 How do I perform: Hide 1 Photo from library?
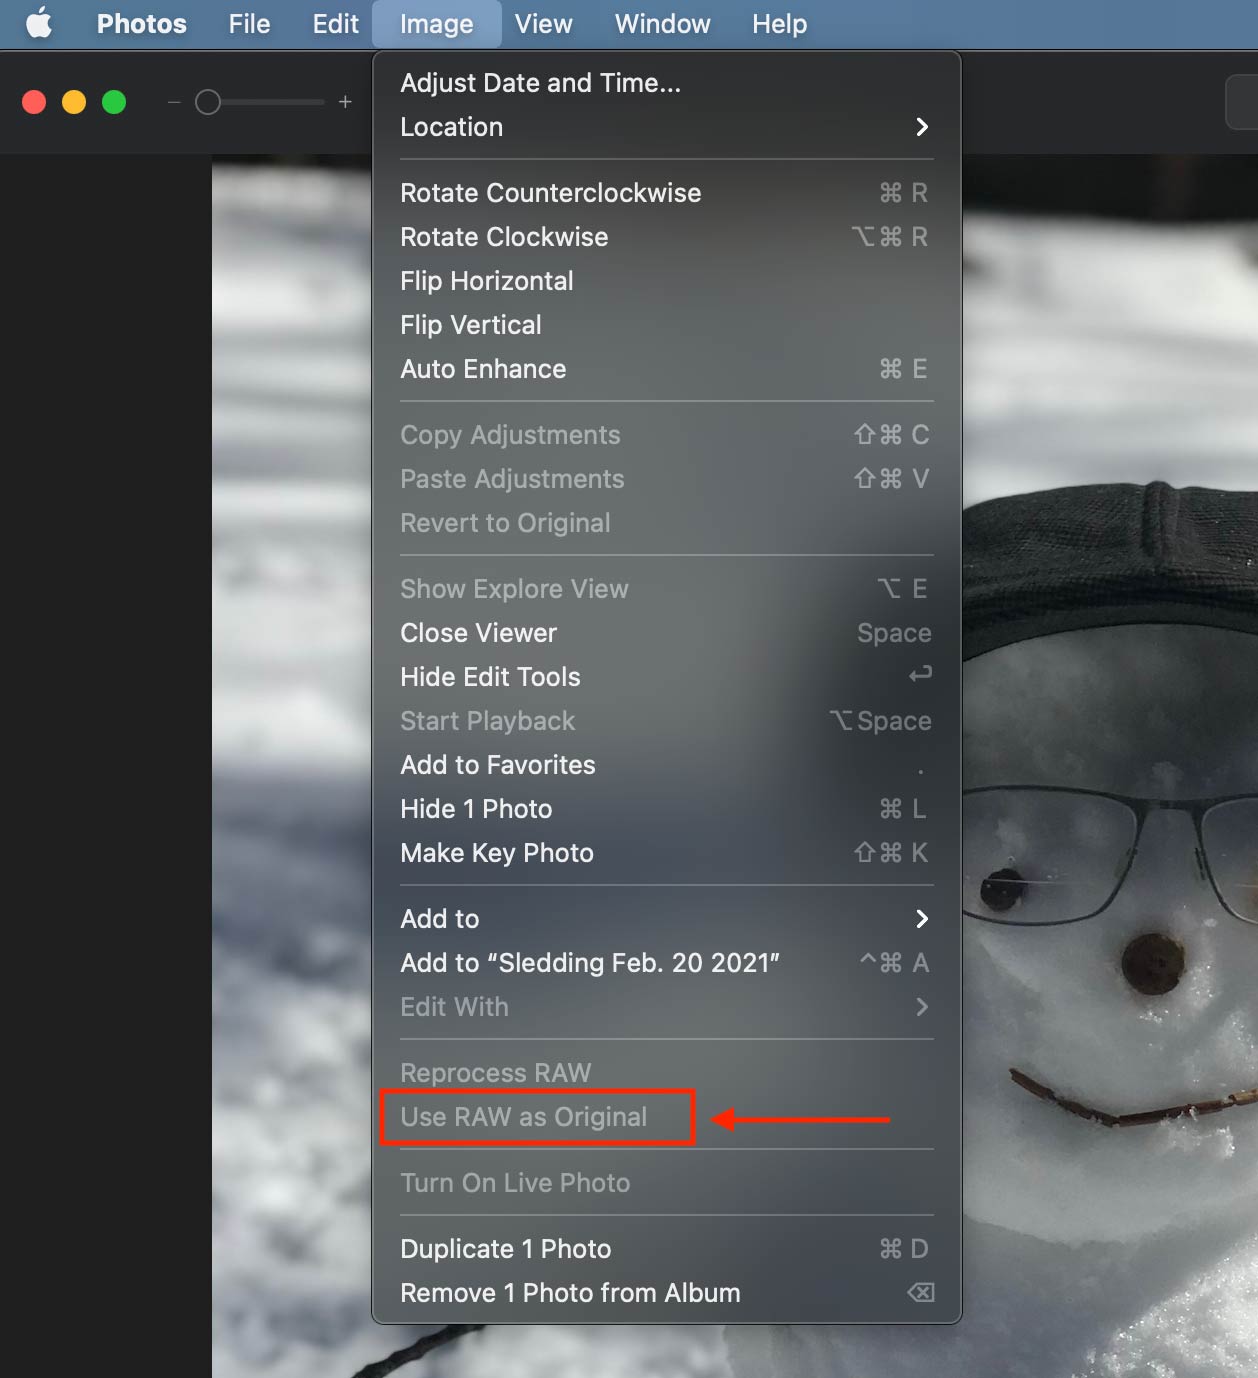476,809
